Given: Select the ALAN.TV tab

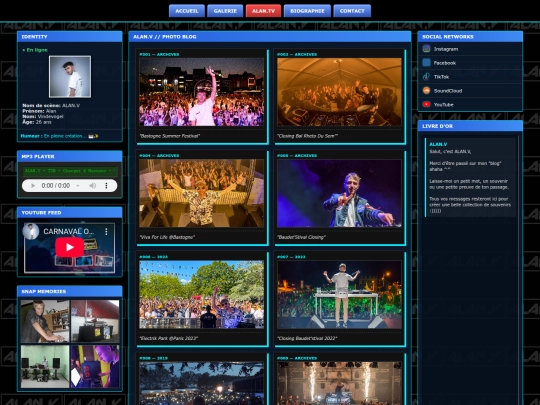Looking at the screenshot, I should coord(263,11).
